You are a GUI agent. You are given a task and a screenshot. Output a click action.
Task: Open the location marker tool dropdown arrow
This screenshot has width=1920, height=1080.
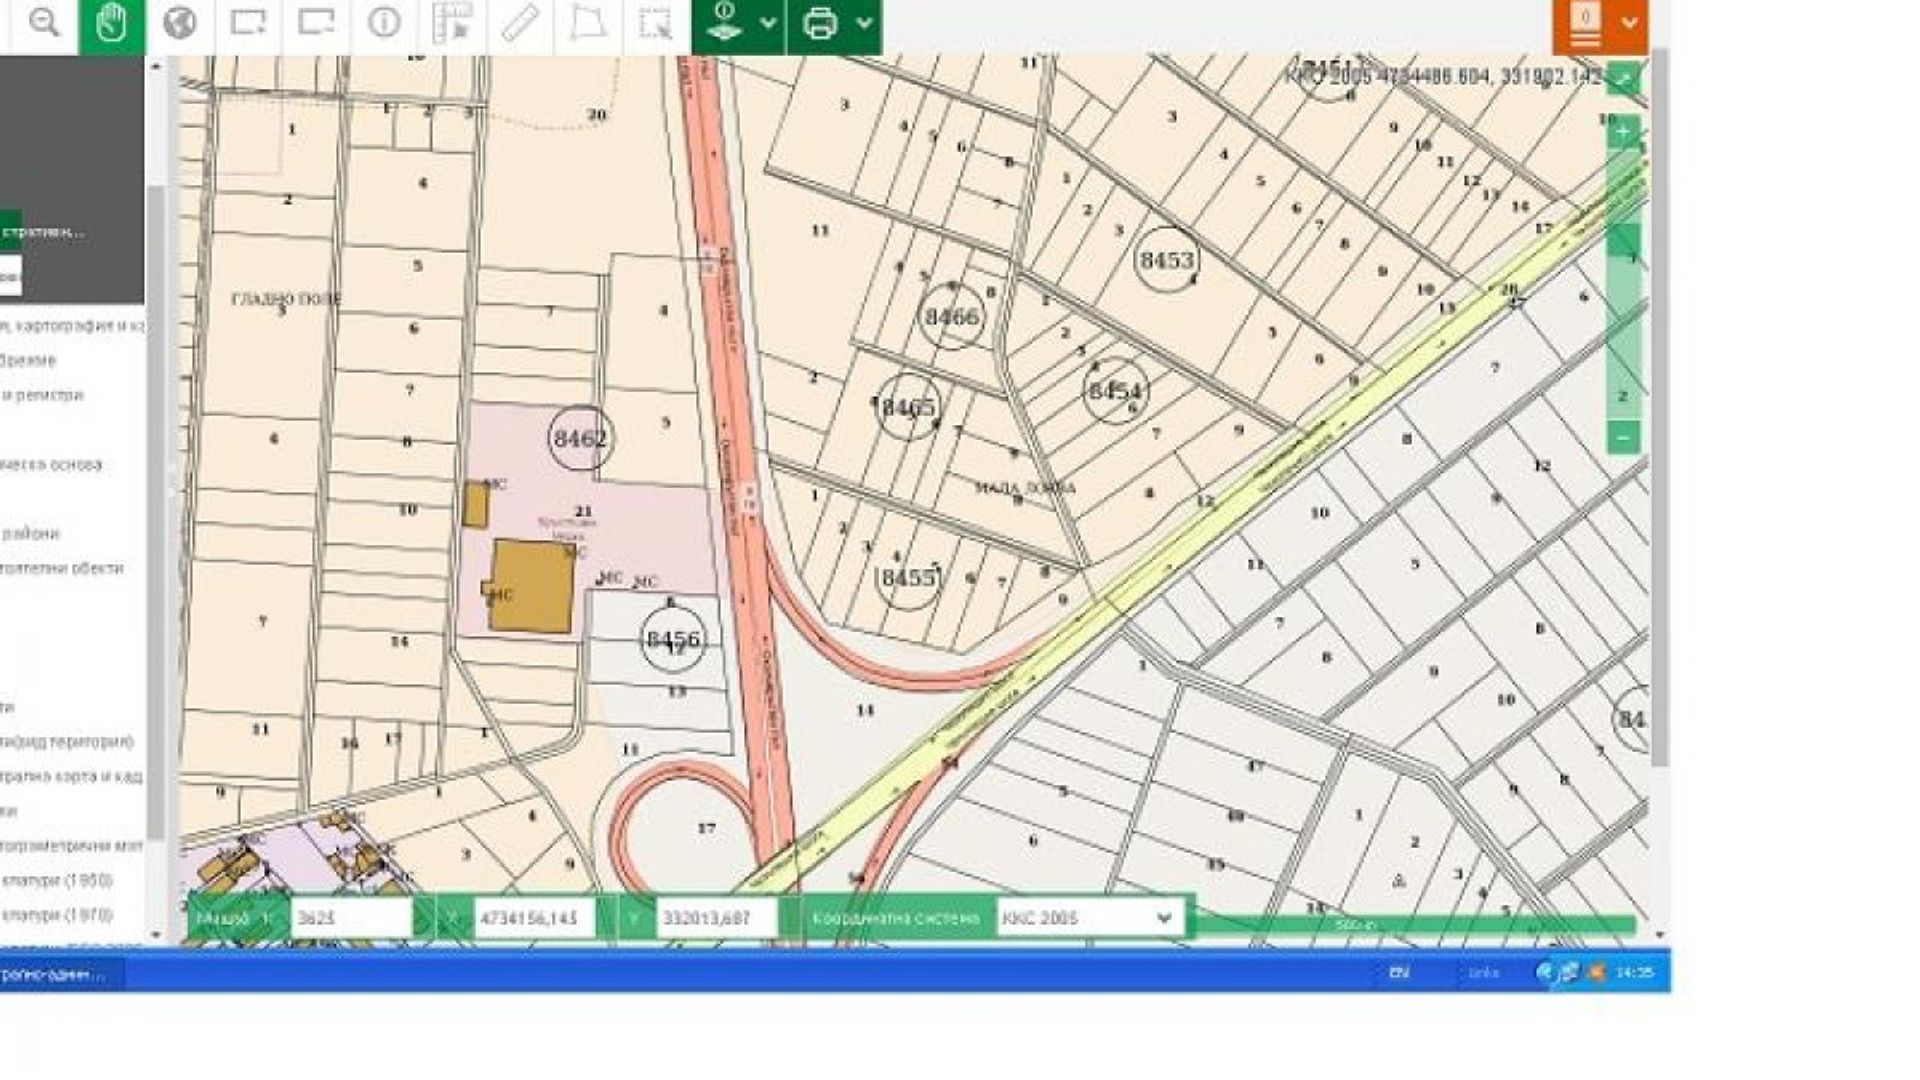point(768,22)
